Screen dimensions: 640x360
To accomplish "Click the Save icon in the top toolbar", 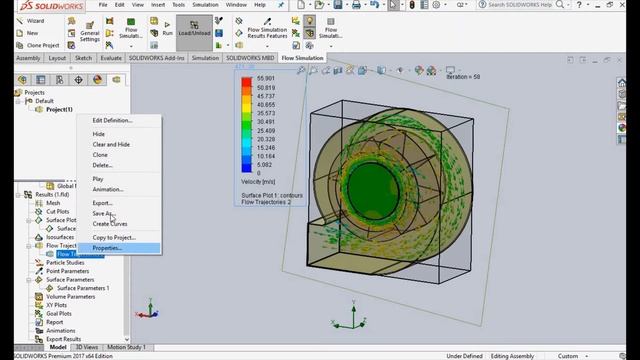I will [338, 5].
